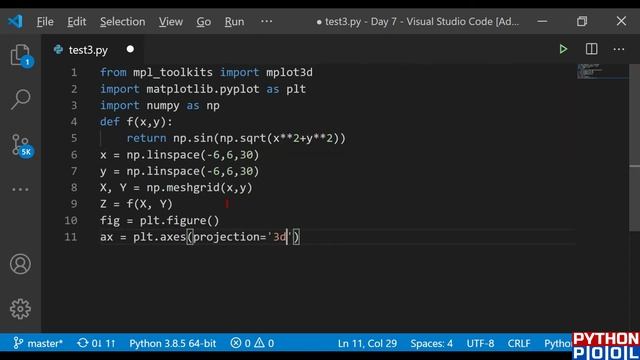The image size is (640, 360).
Task: Select Python 3.8.5 64-bit interpreter
Action: [x=172, y=343]
